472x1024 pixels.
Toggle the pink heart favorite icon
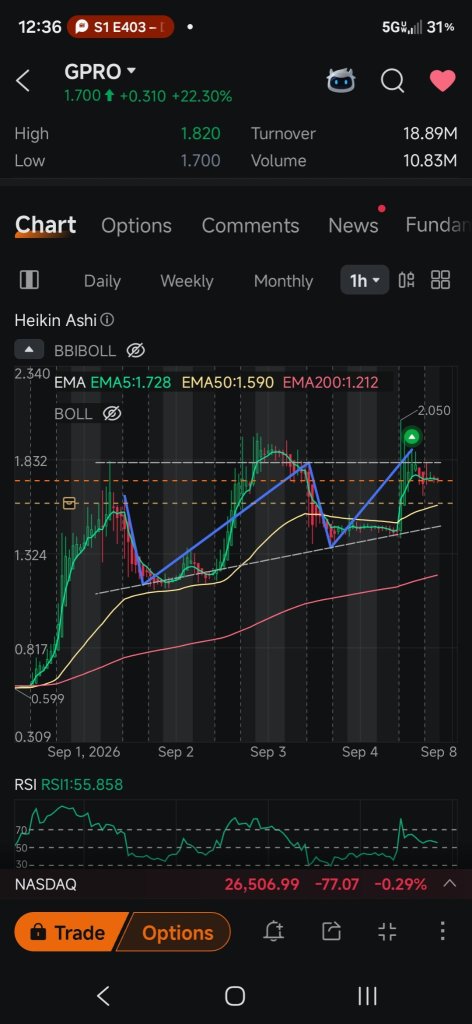tap(442, 81)
